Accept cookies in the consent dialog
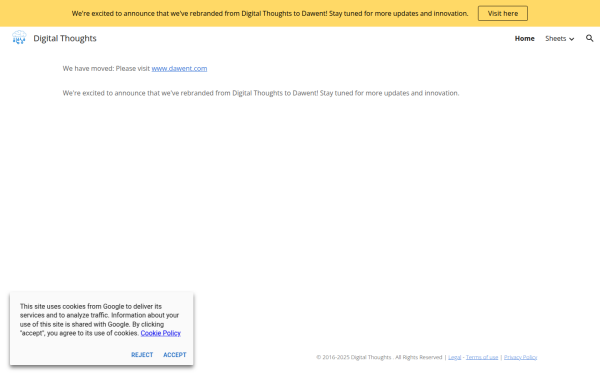 [174, 355]
